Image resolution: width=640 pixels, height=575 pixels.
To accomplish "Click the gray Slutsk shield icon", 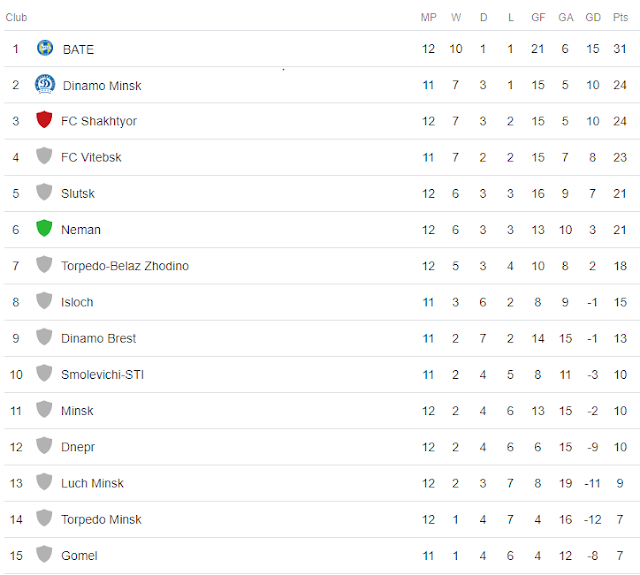I will 44,193.
